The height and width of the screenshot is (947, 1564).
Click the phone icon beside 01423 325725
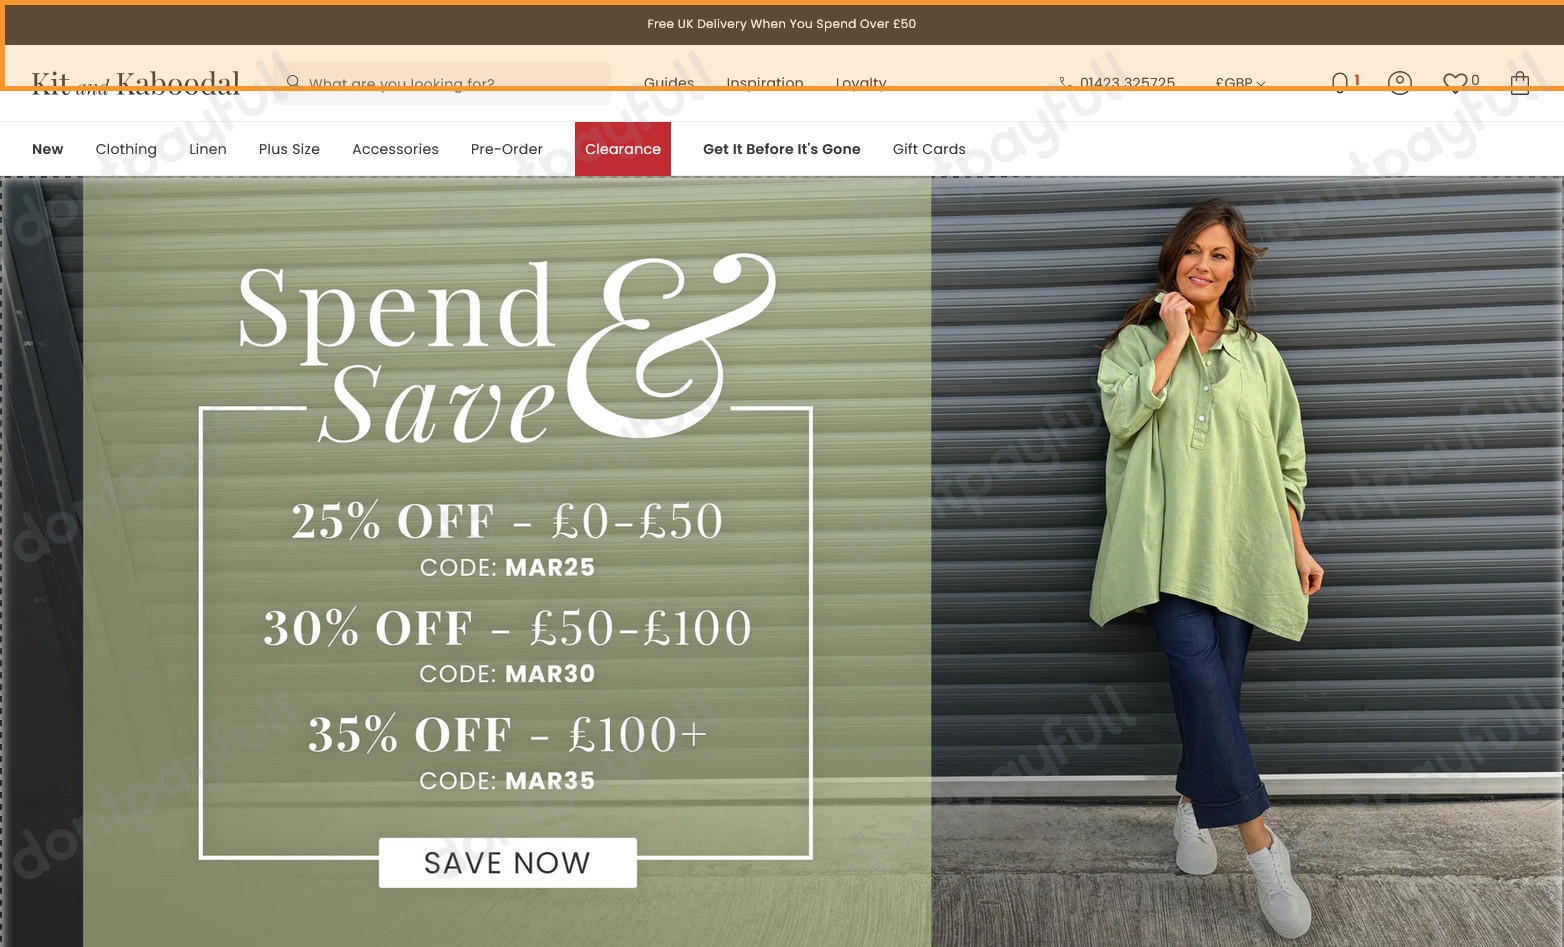tap(1065, 83)
